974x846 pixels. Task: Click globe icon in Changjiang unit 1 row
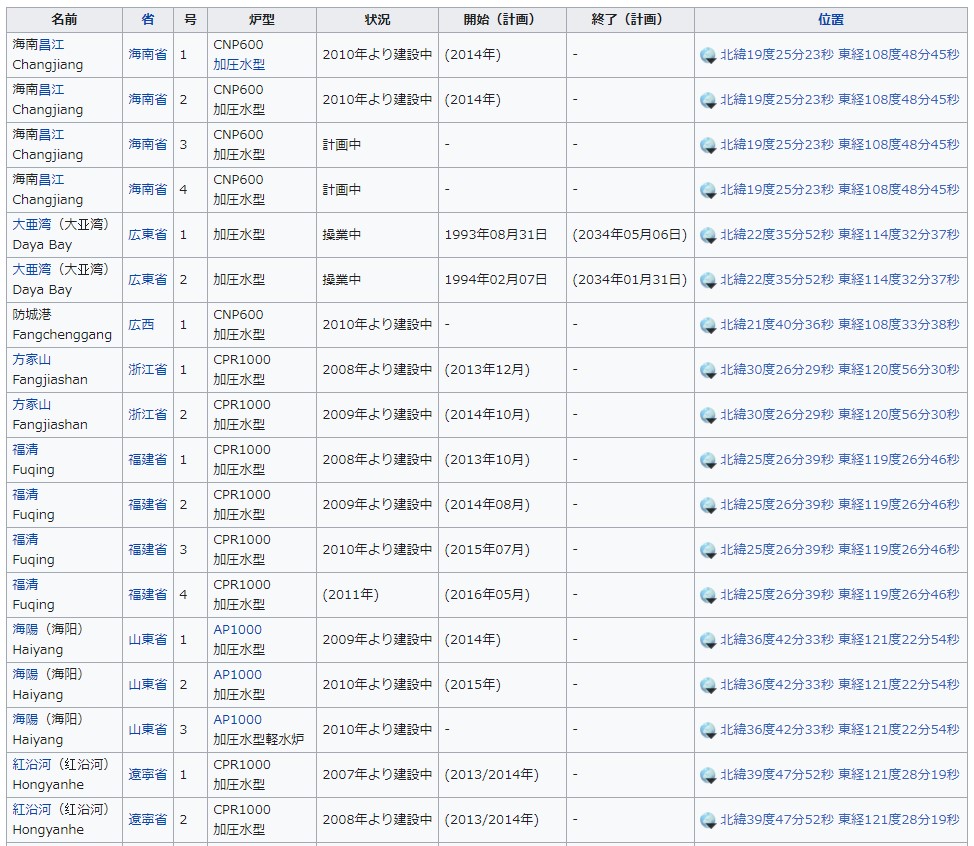(708, 56)
